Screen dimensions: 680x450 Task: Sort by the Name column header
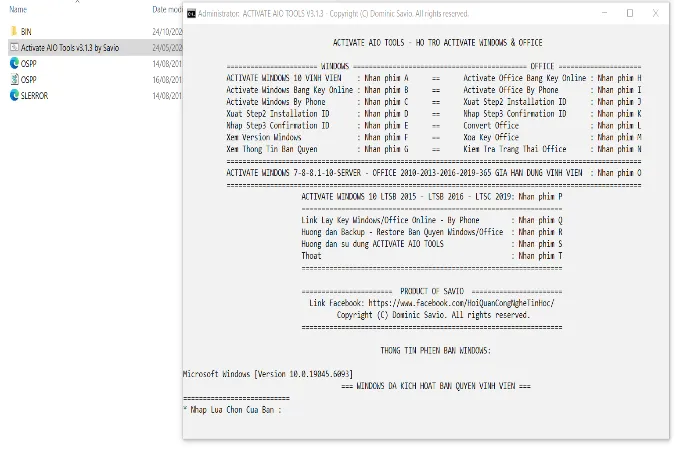click(18, 9)
